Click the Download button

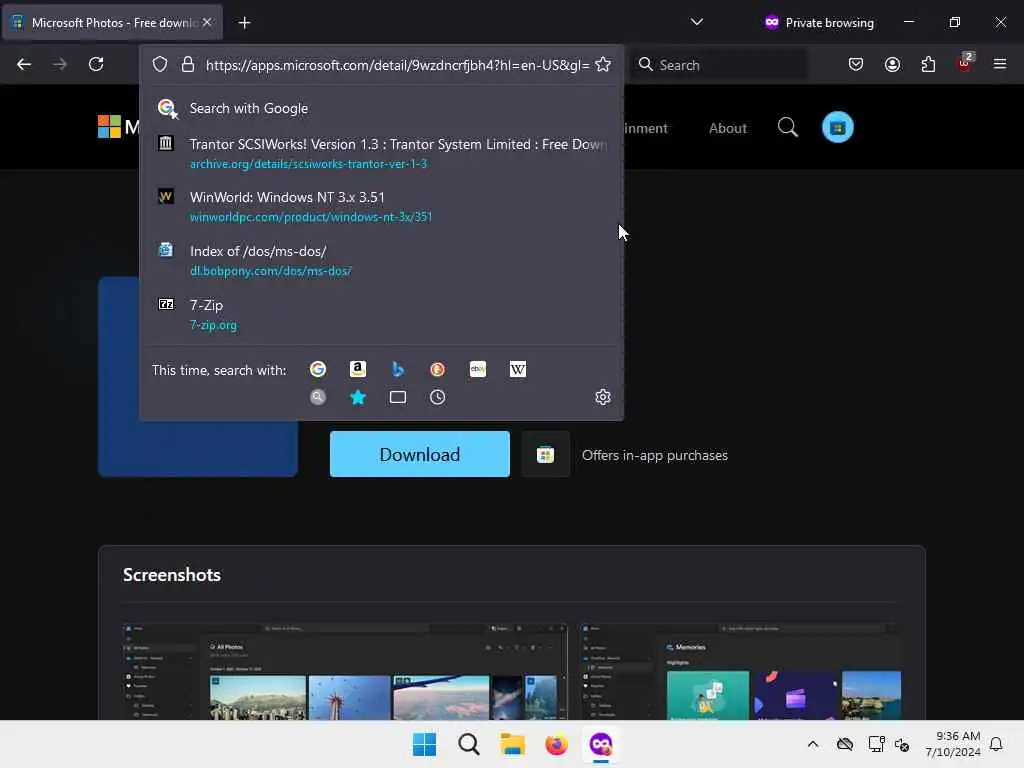click(420, 454)
